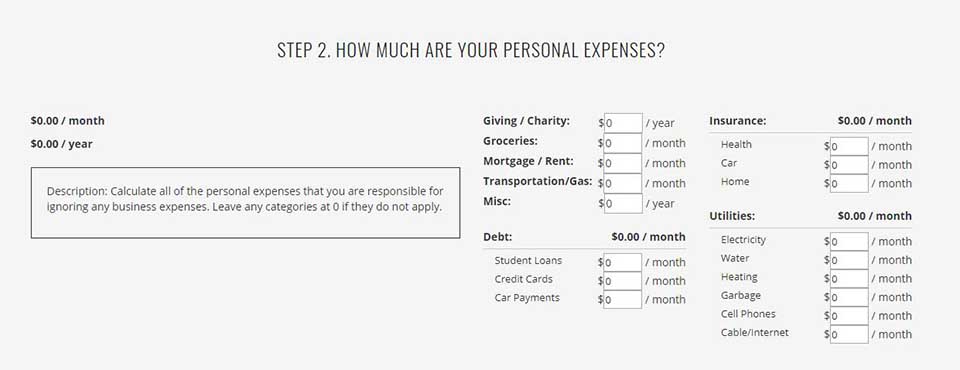
Task: Click the Car Payments amount field
Action: point(623,300)
